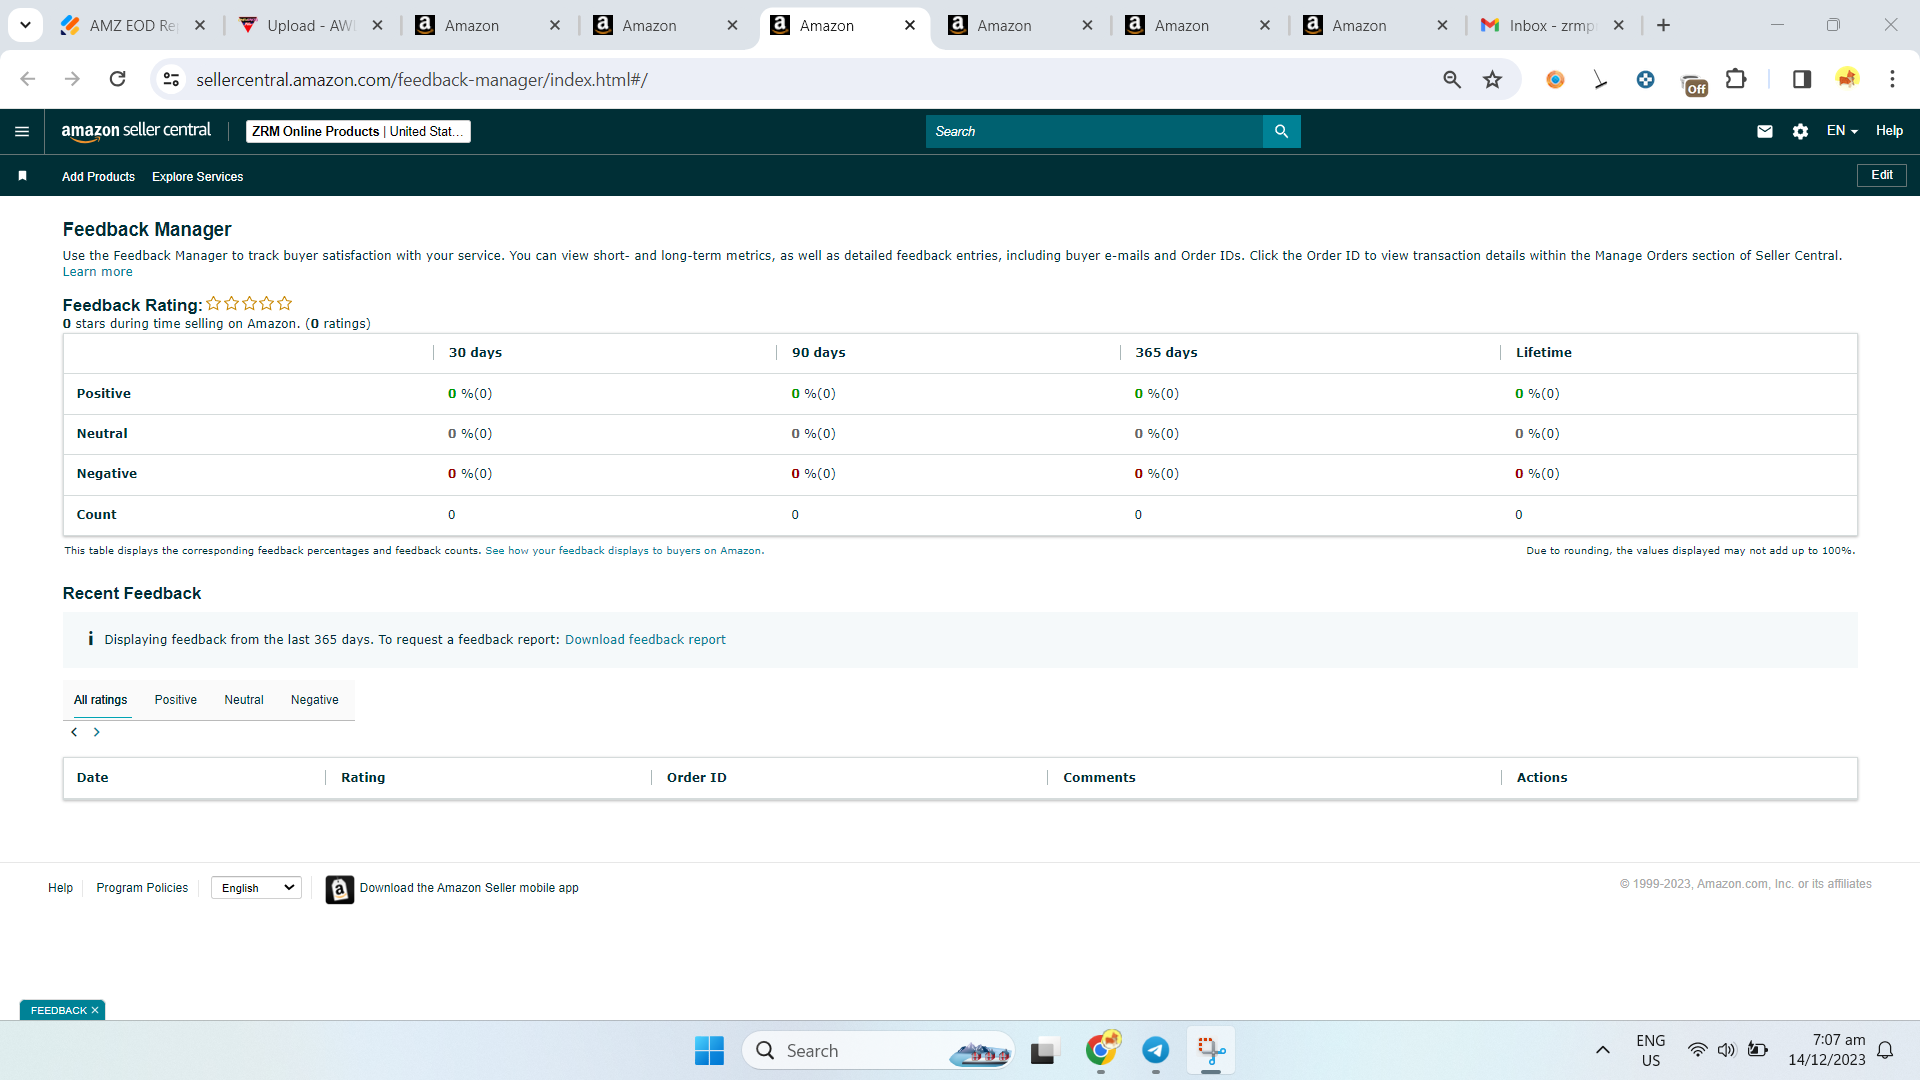Open Chrome from the taskbar

(1102, 1050)
